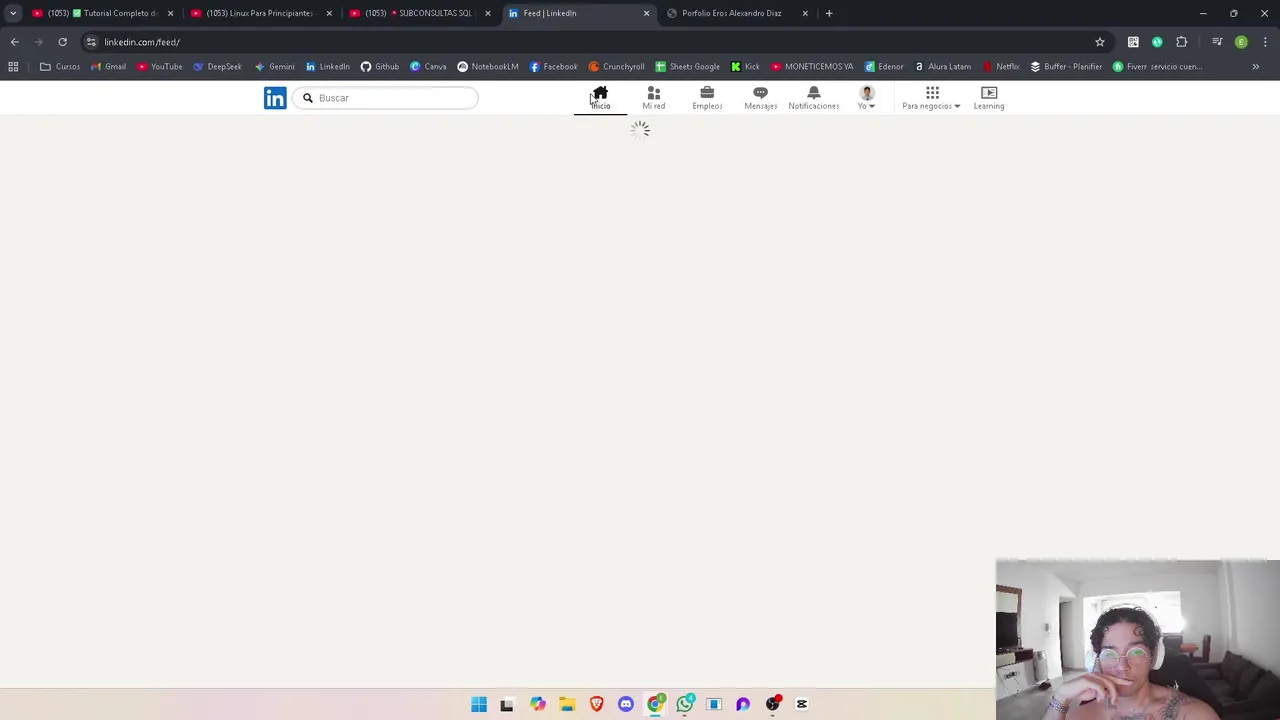The image size is (1280, 720).
Task: View Notificaciones bell
Action: click(813, 98)
